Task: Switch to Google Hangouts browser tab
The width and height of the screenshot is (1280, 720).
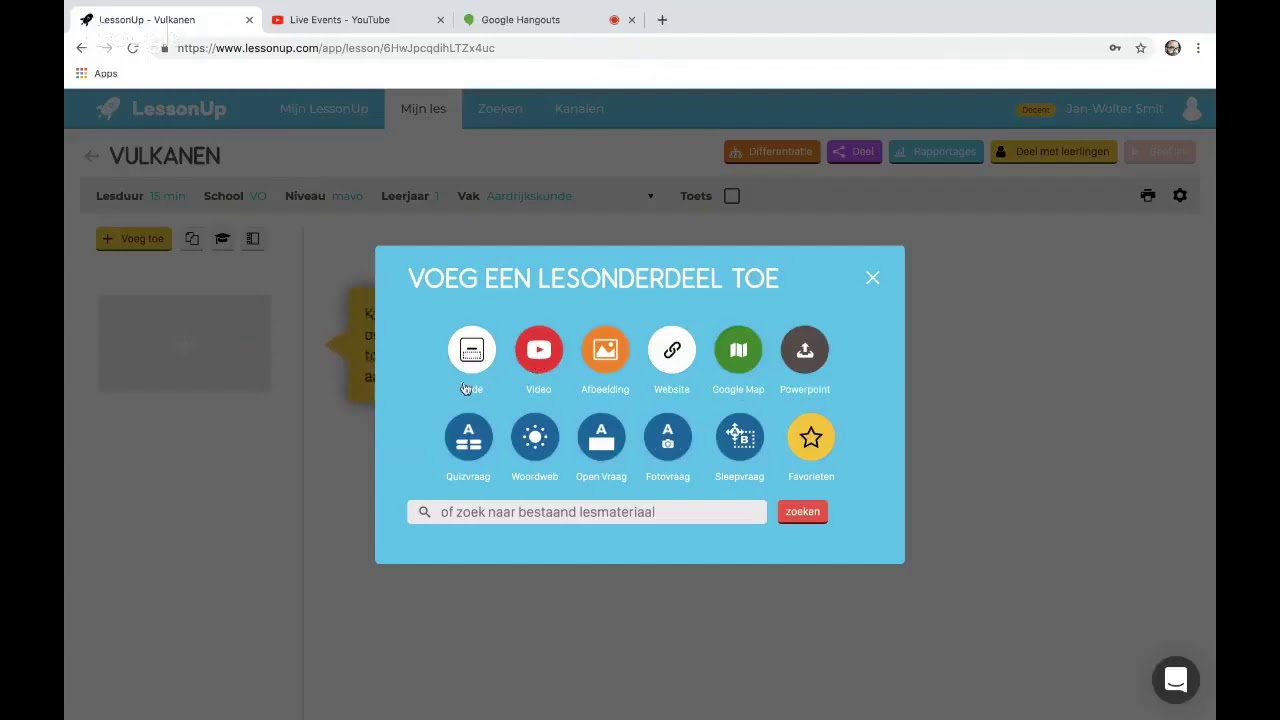Action: (521, 20)
